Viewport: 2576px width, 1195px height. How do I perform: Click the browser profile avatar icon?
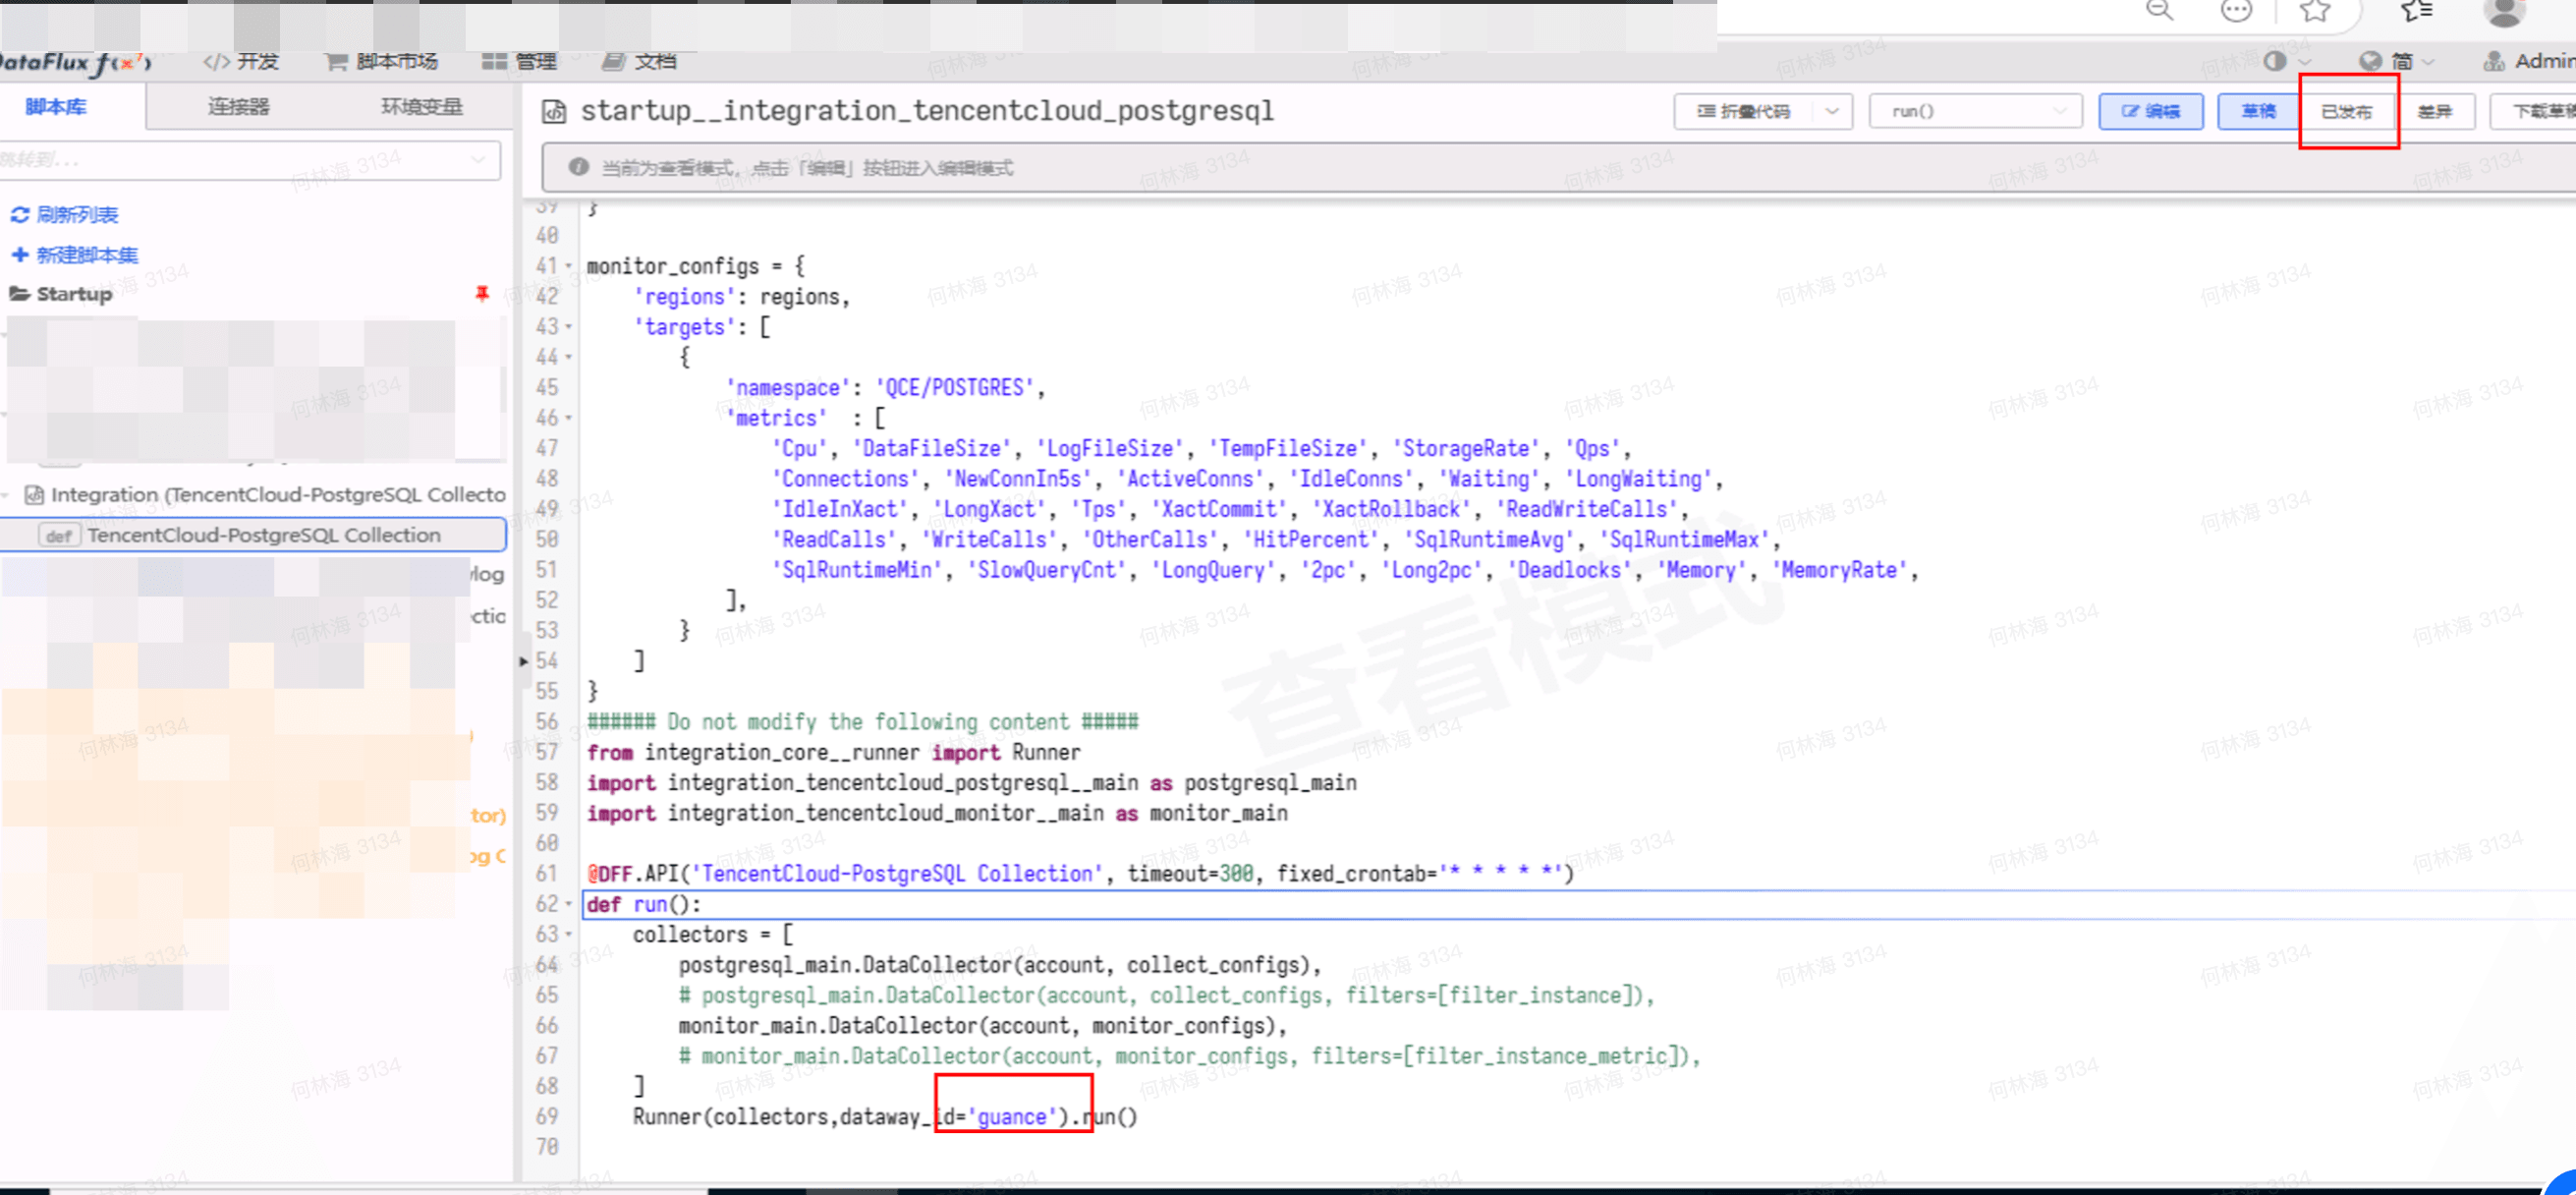[x=2503, y=11]
